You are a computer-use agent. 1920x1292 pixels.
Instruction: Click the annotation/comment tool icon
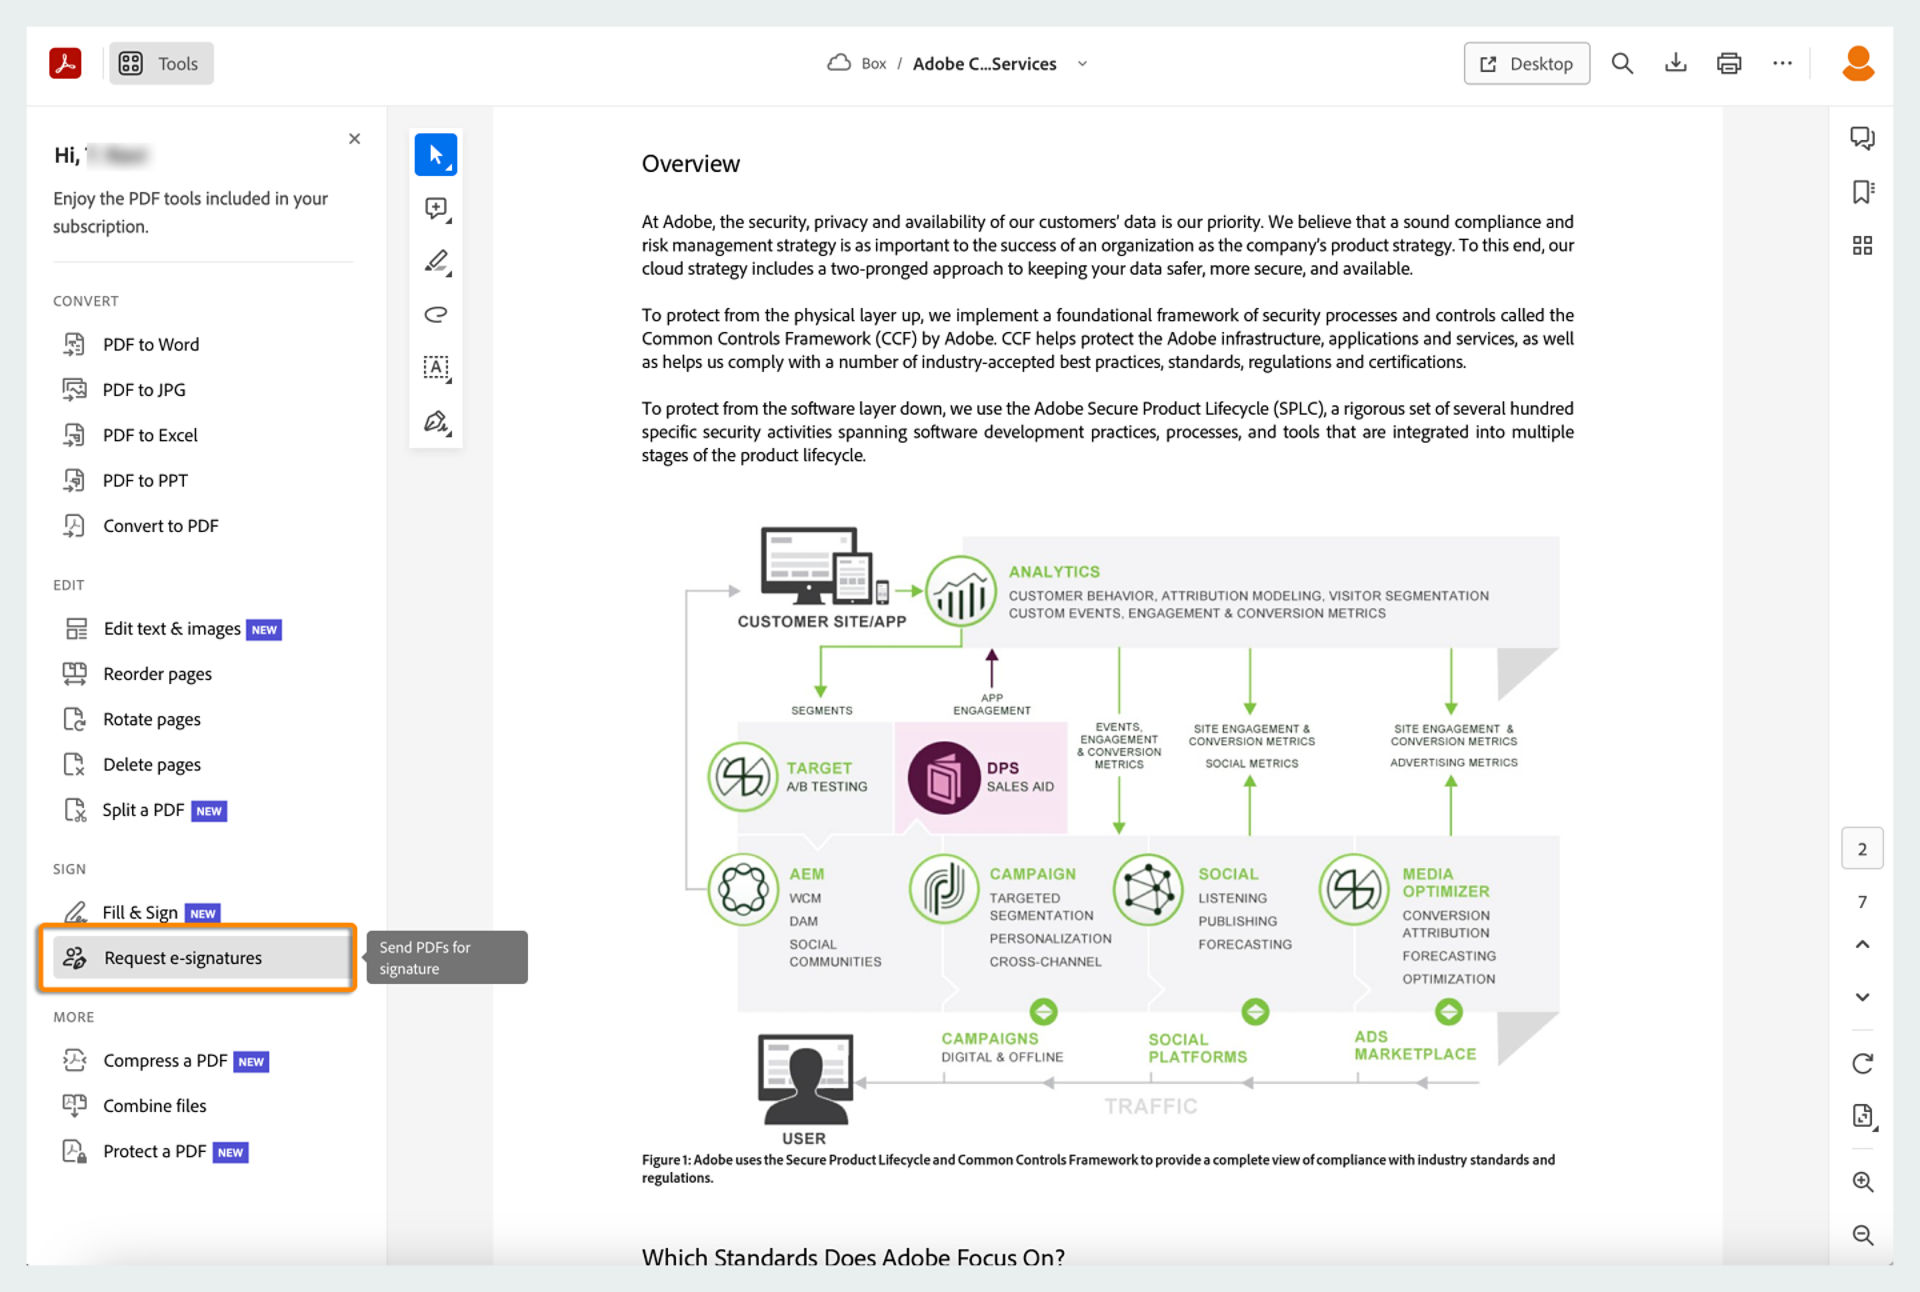pos(435,208)
